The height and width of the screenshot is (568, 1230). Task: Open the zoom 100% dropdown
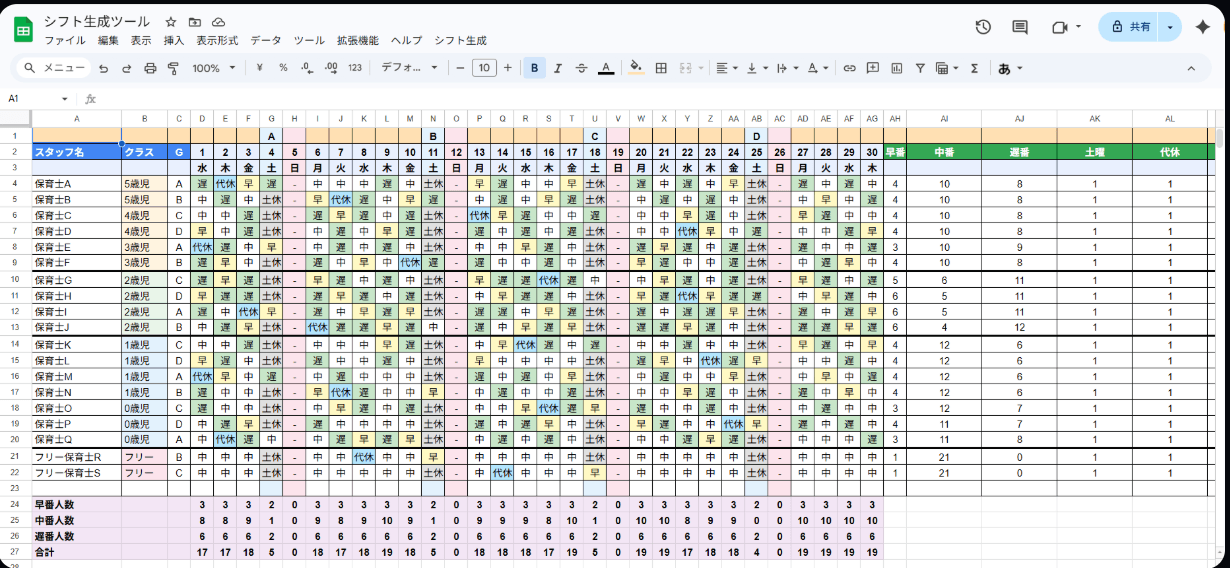point(214,68)
